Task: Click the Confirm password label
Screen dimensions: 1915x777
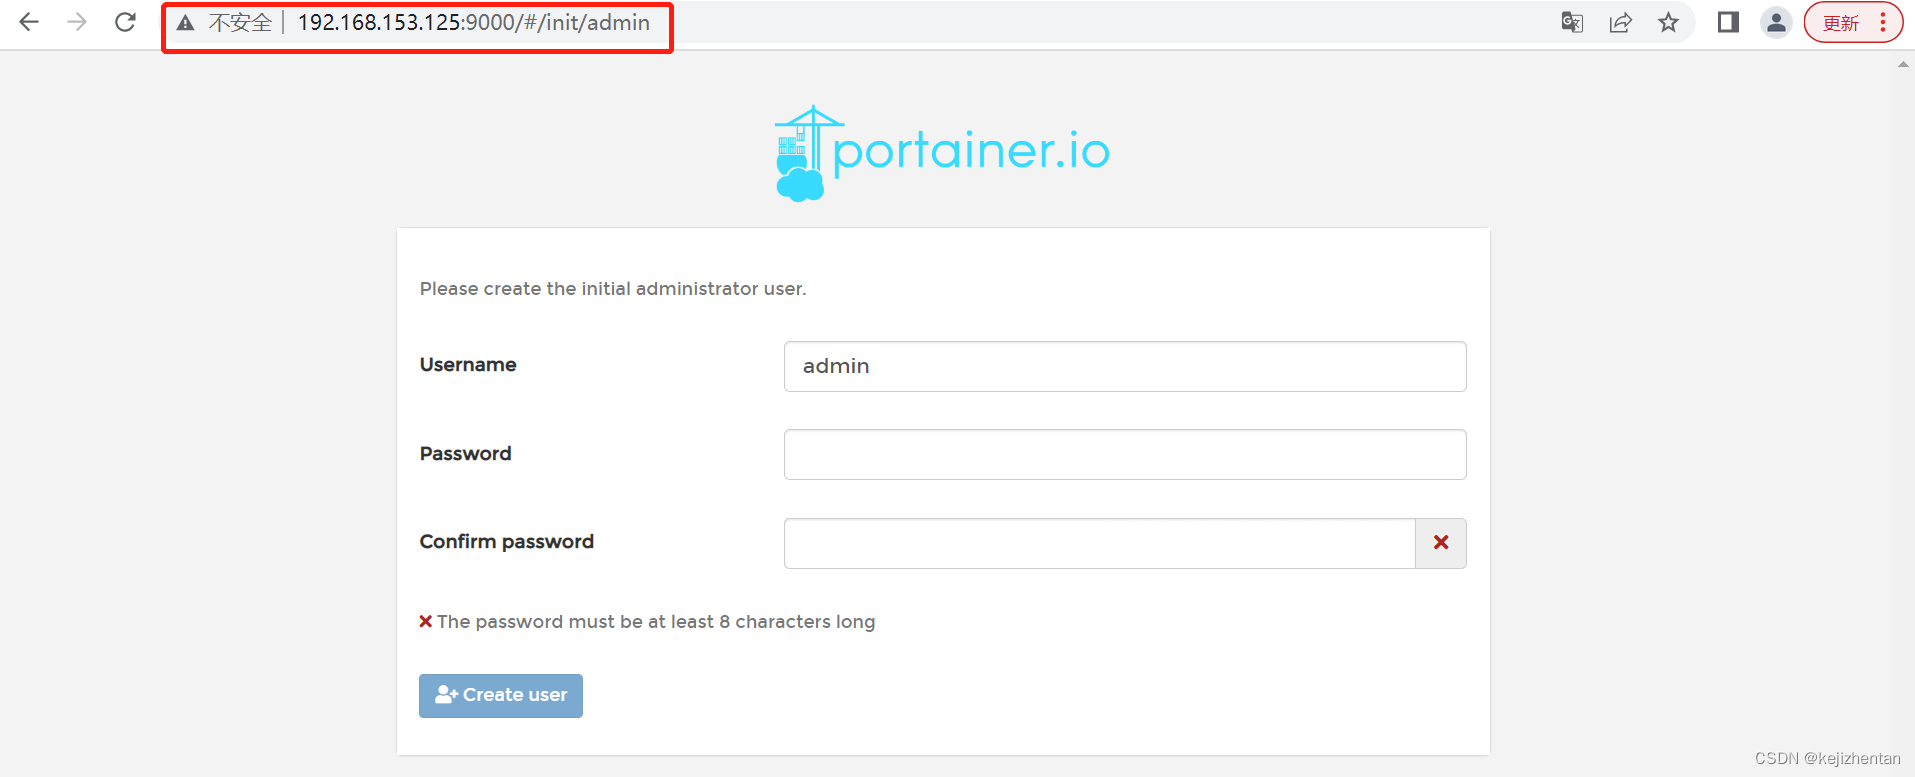Action: point(507,542)
